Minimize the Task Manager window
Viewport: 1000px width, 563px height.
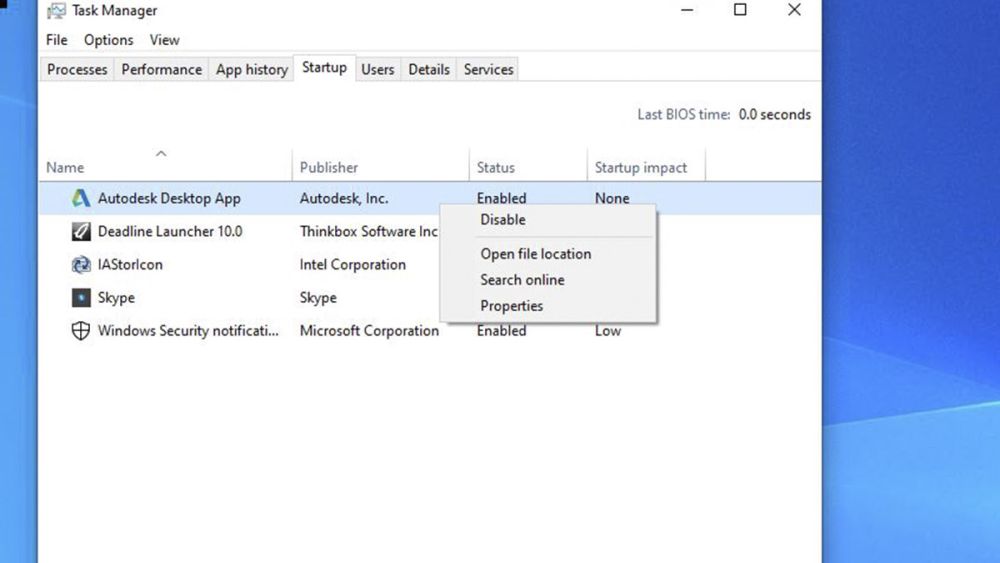687,10
